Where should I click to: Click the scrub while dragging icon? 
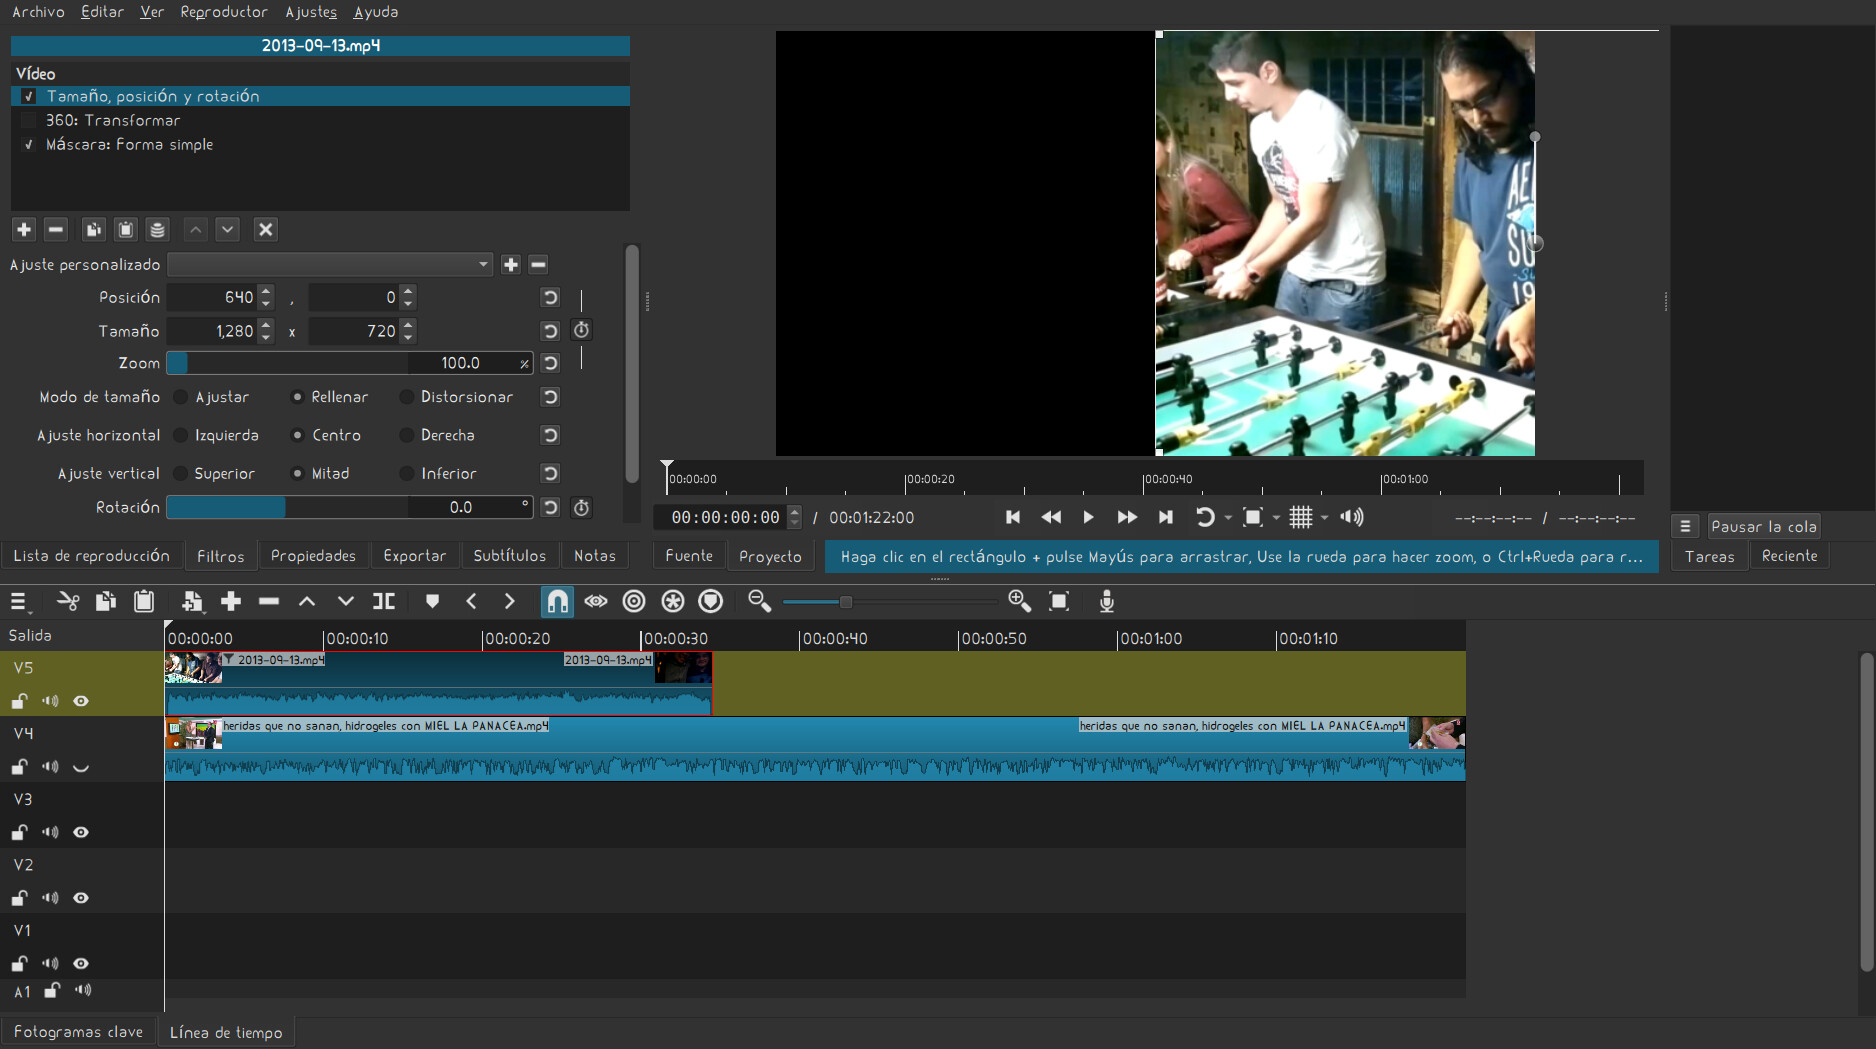pyautogui.click(x=596, y=601)
